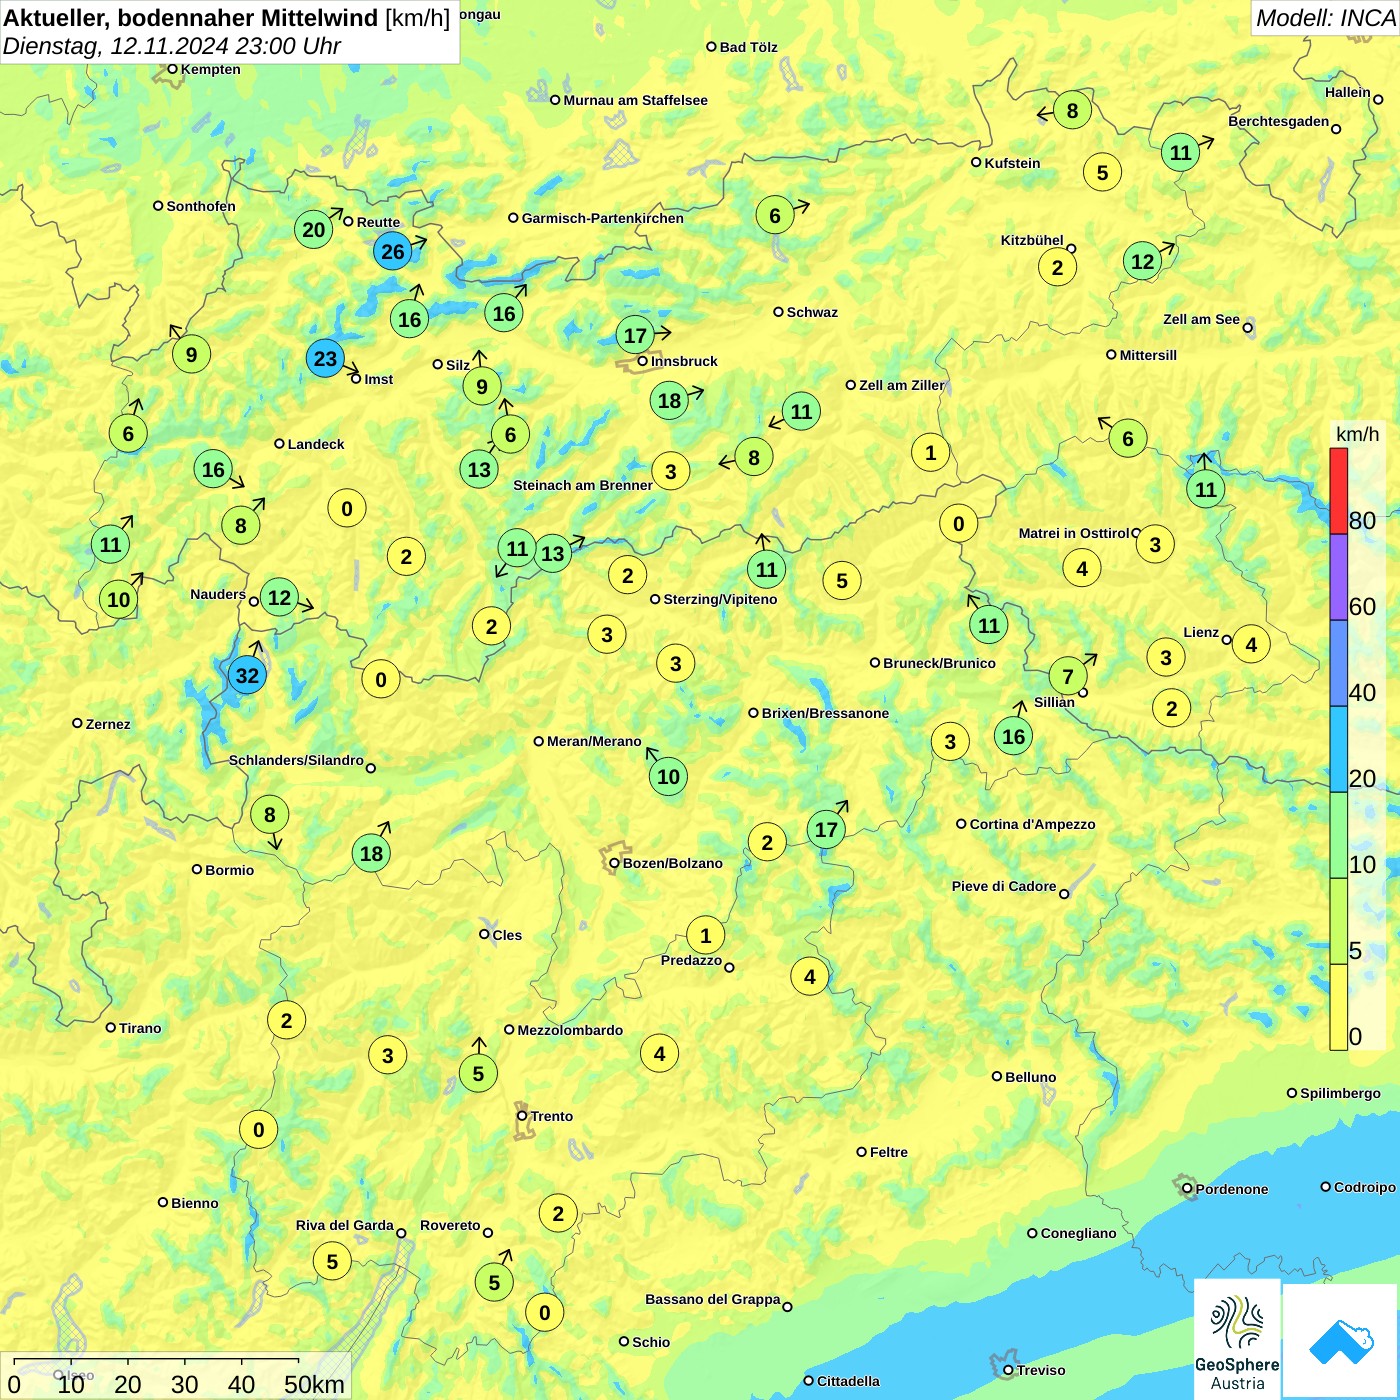Select the blue 23 wind marker near Imst
This screenshot has height=1400, width=1400.
[x=325, y=358]
